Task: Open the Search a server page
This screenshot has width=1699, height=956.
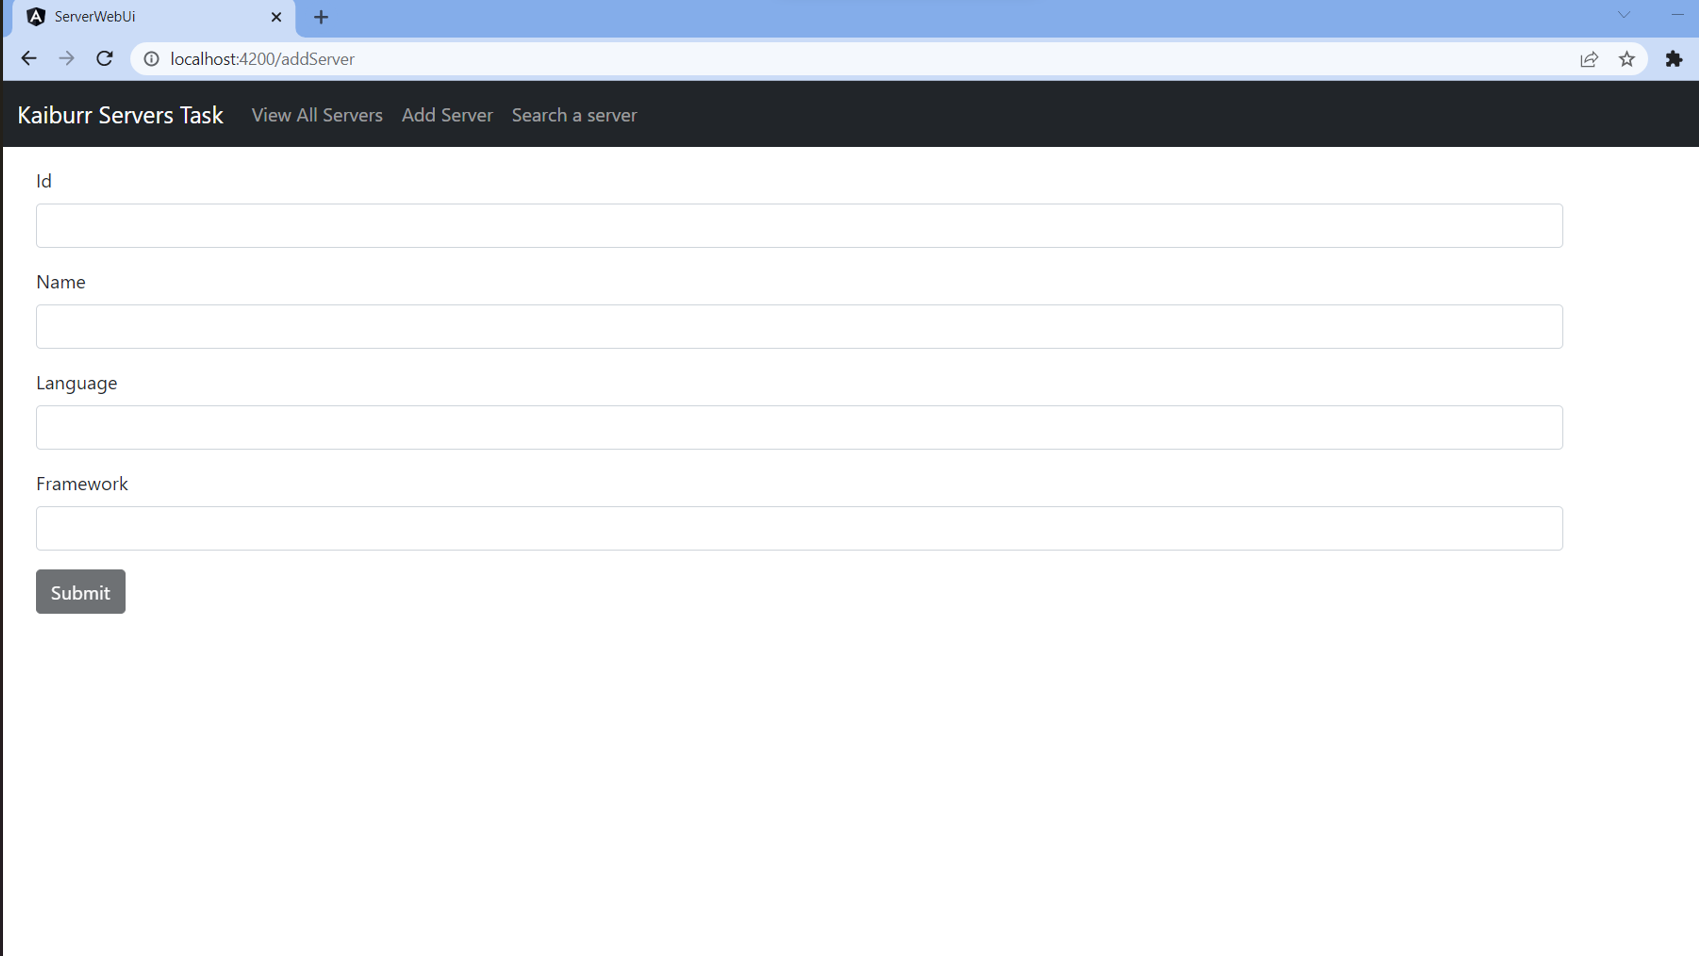Action: [574, 115]
